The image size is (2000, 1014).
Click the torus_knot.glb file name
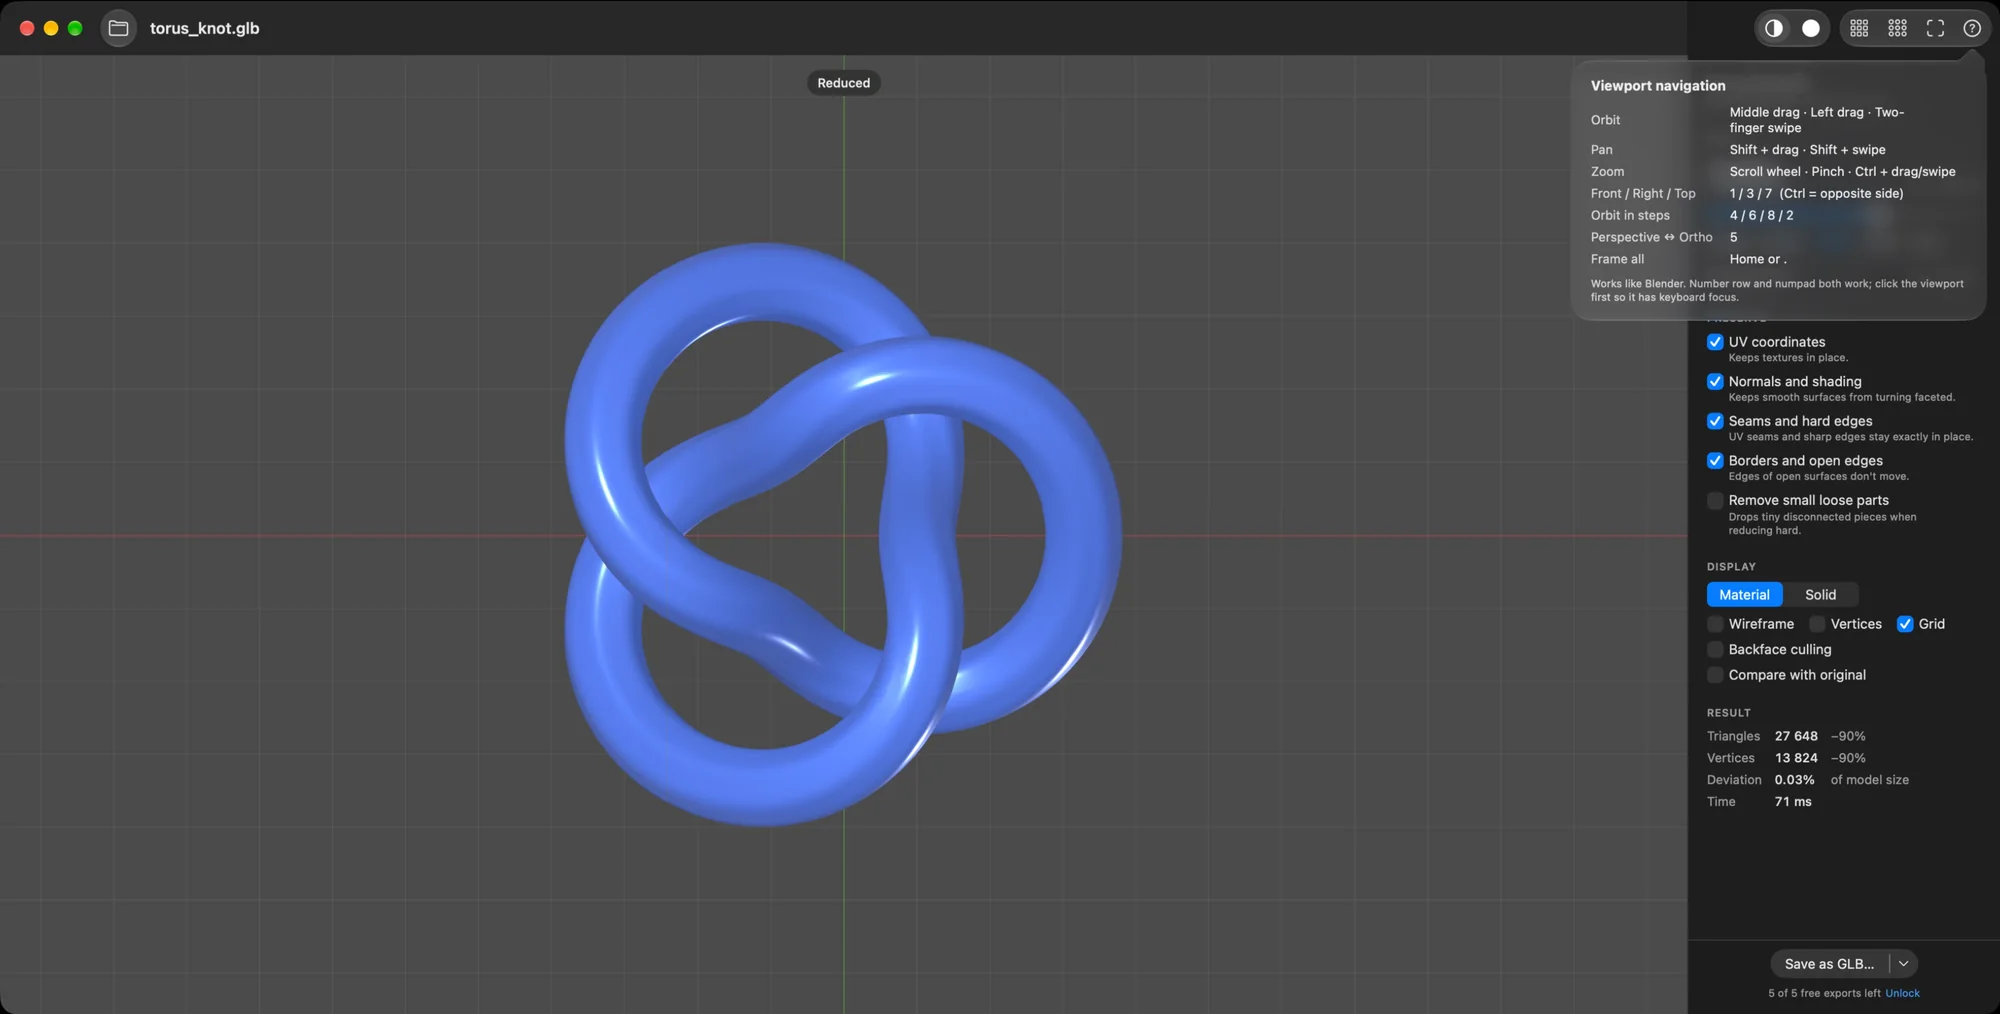205,28
